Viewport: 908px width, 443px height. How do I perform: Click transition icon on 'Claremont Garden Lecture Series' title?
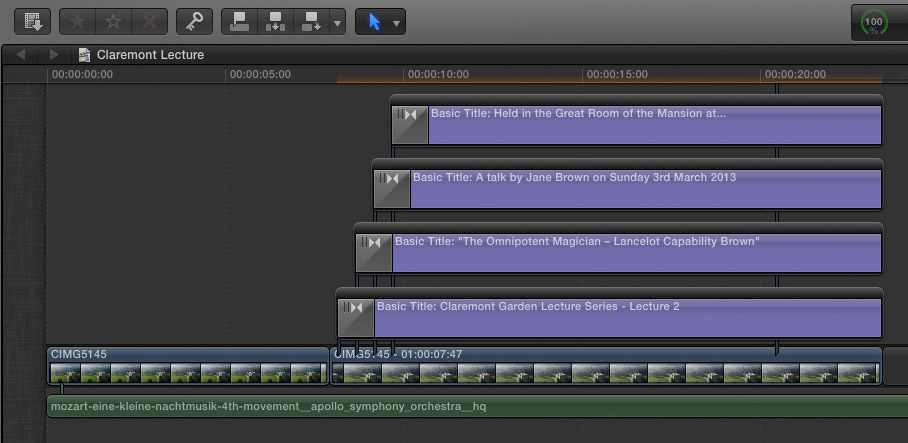tap(356, 318)
